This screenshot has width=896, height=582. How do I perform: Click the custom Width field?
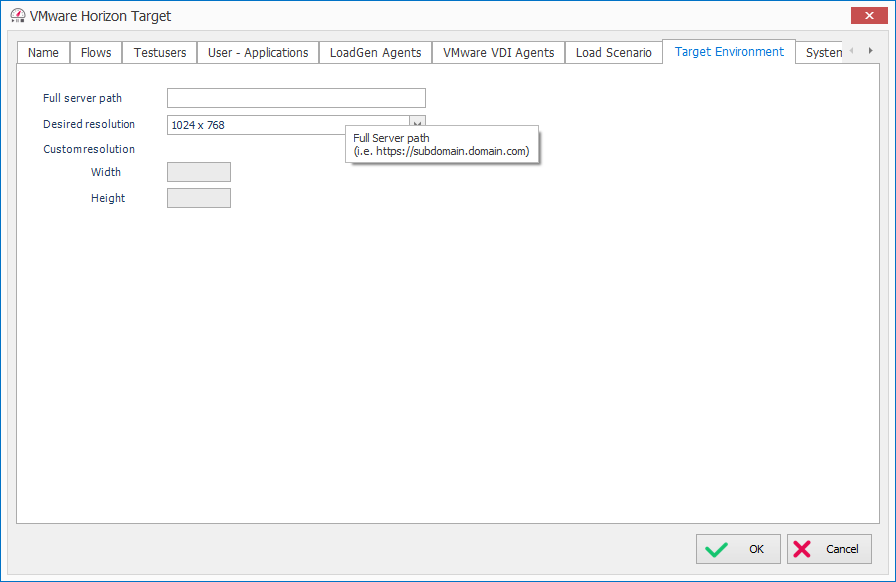(199, 172)
